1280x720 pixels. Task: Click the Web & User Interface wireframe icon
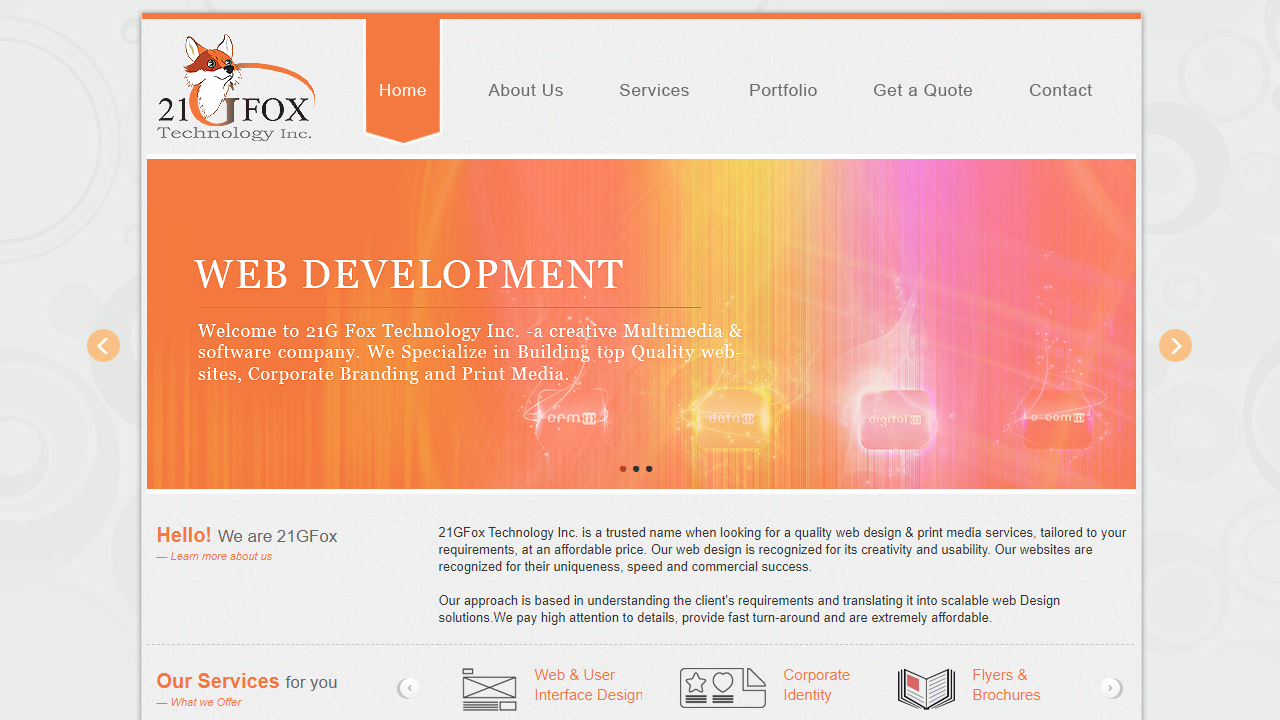click(489, 689)
